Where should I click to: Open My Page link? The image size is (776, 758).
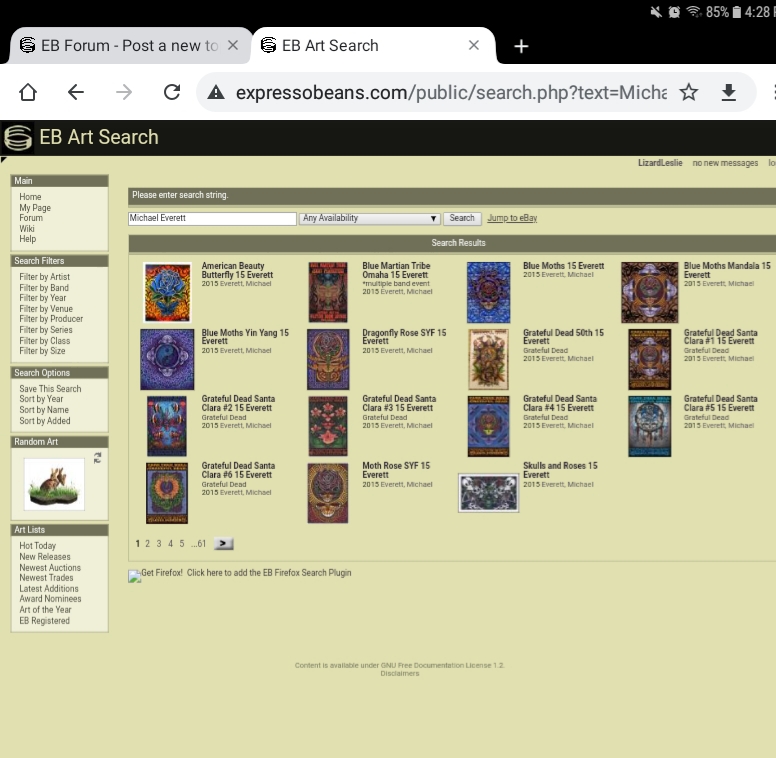click(x=35, y=208)
